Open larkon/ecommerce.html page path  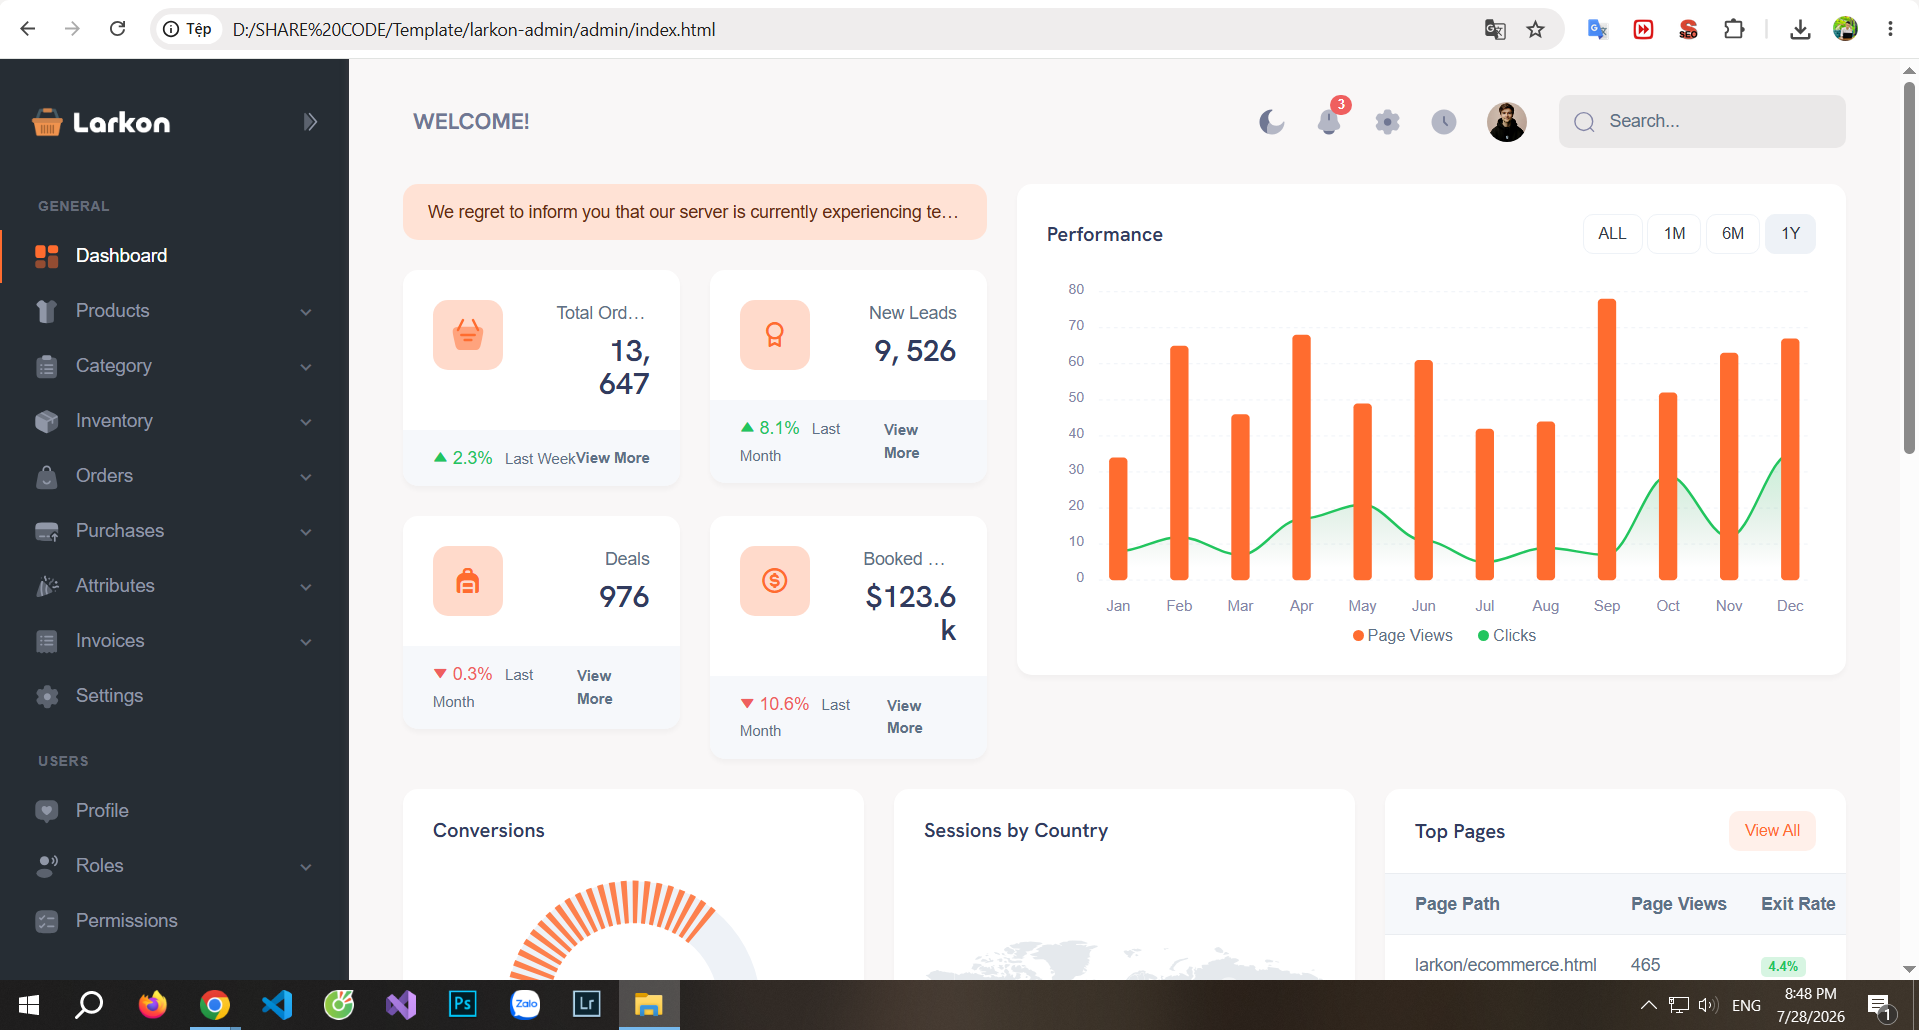[x=1505, y=965]
